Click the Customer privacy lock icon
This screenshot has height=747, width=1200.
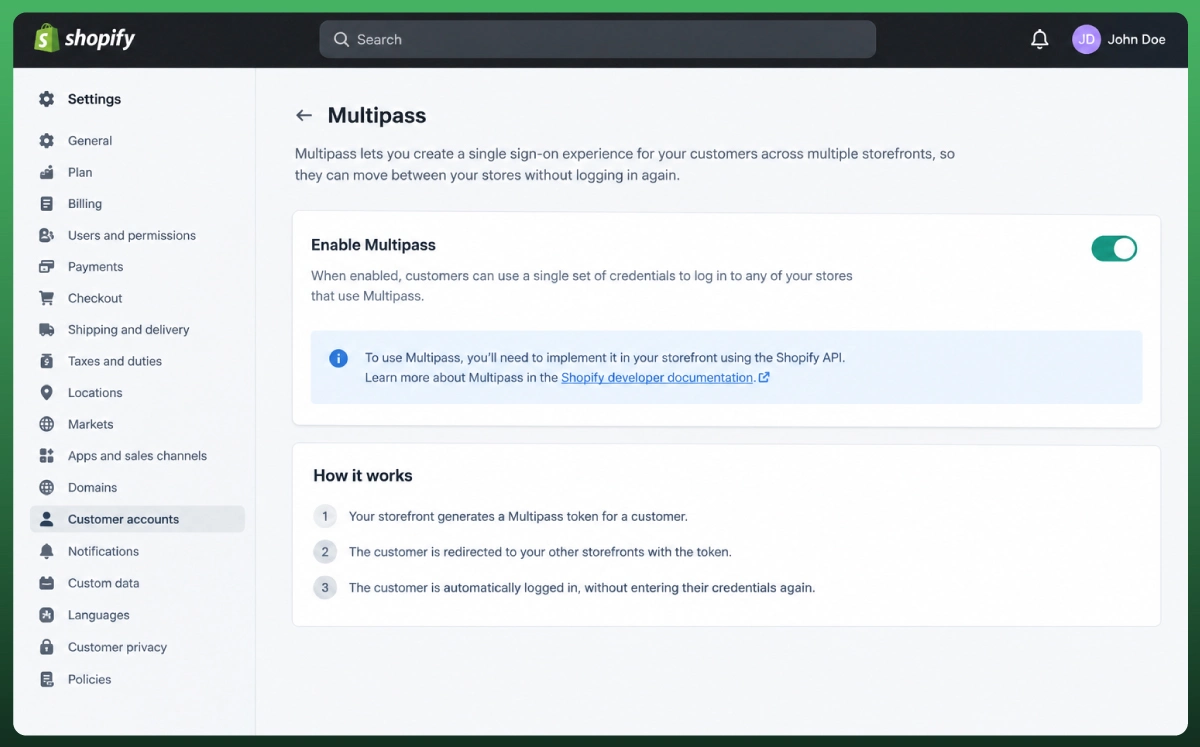tap(46, 647)
